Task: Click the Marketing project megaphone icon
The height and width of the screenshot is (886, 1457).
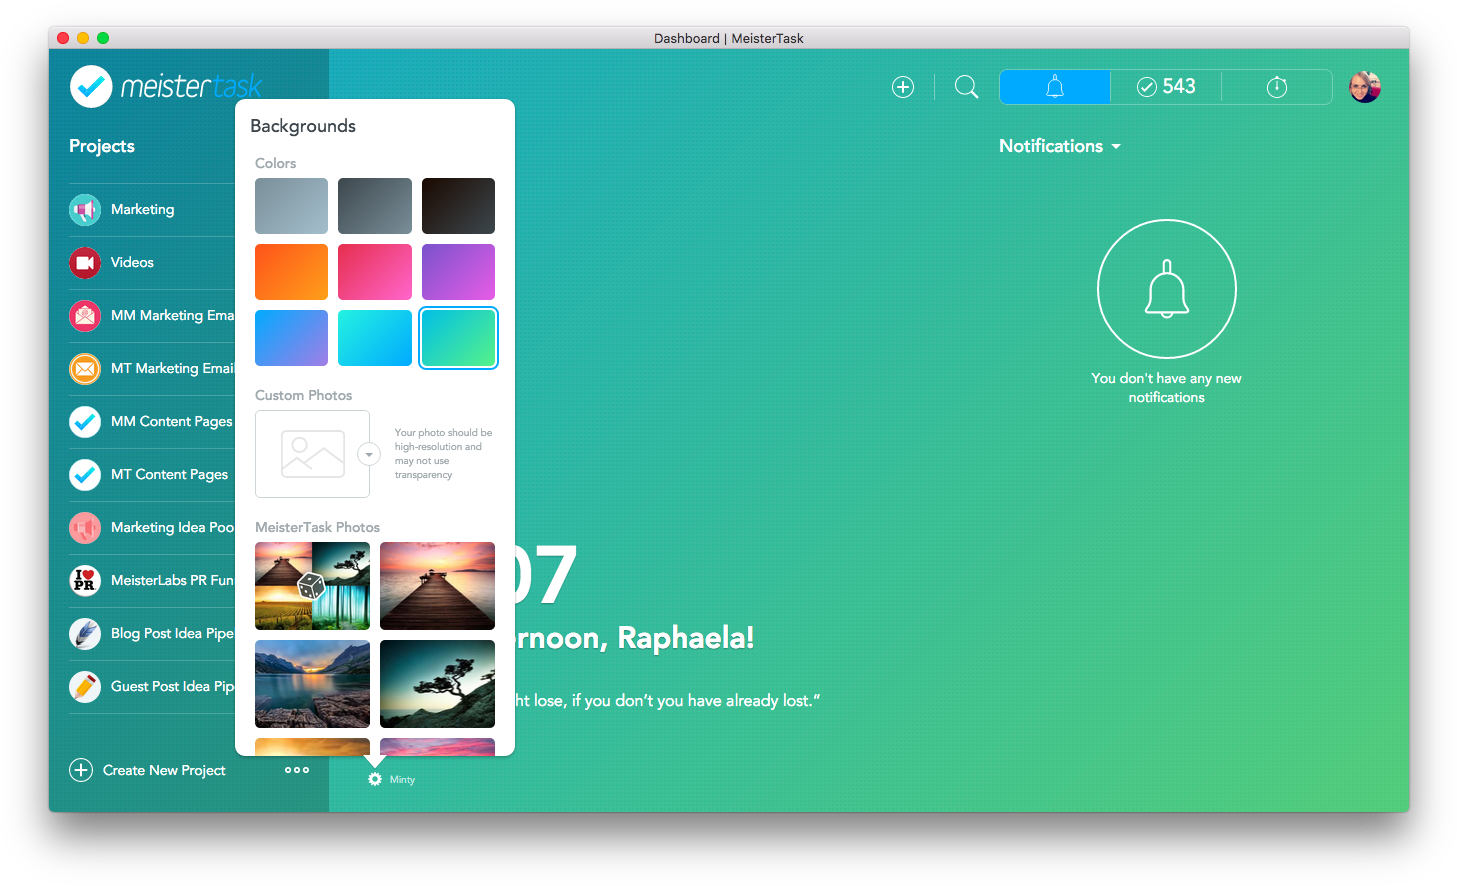Action: (85, 210)
